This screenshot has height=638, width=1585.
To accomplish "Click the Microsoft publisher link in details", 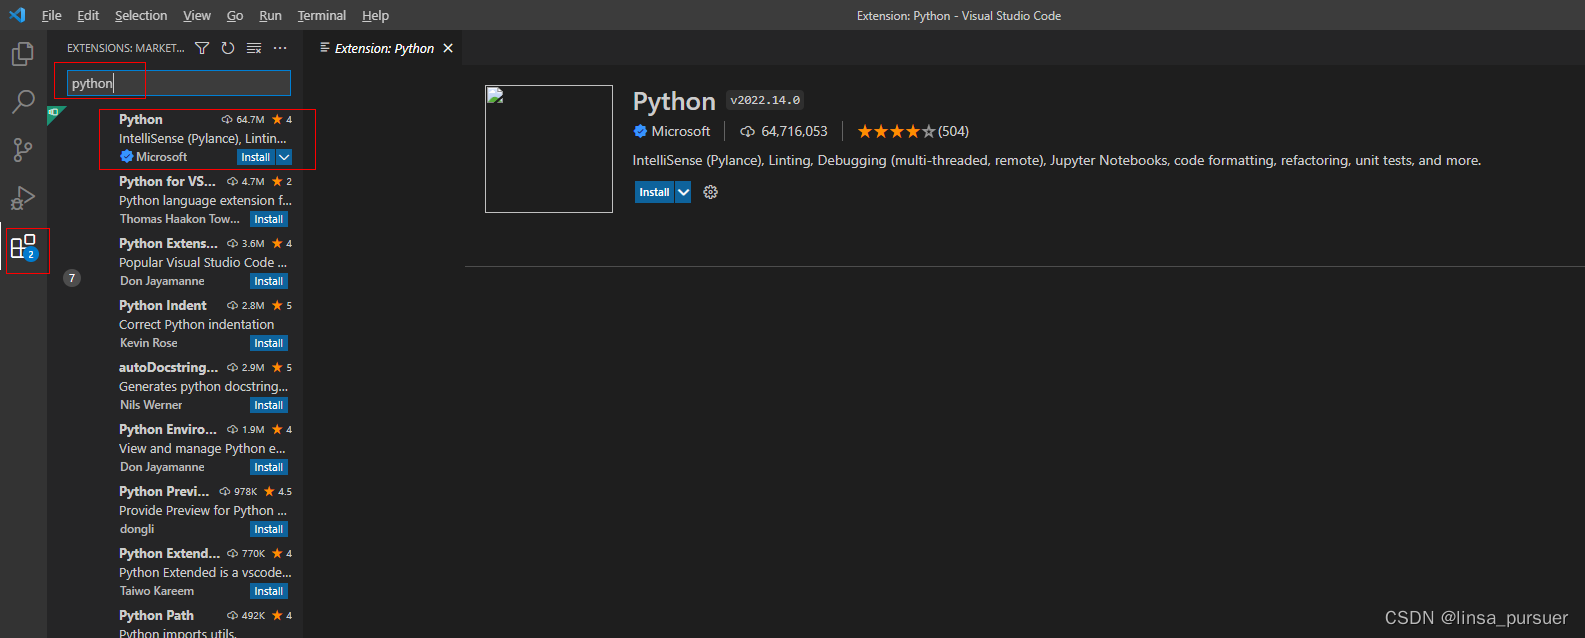I will pos(681,131).
